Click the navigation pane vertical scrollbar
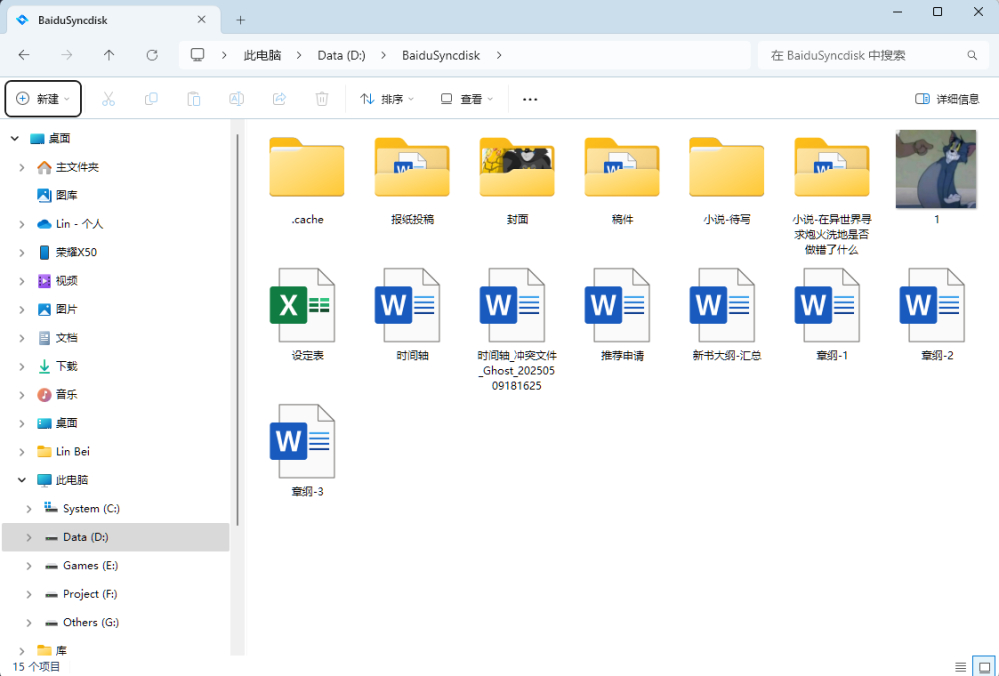This screenshot has width=999, height=676. [237, 330]
